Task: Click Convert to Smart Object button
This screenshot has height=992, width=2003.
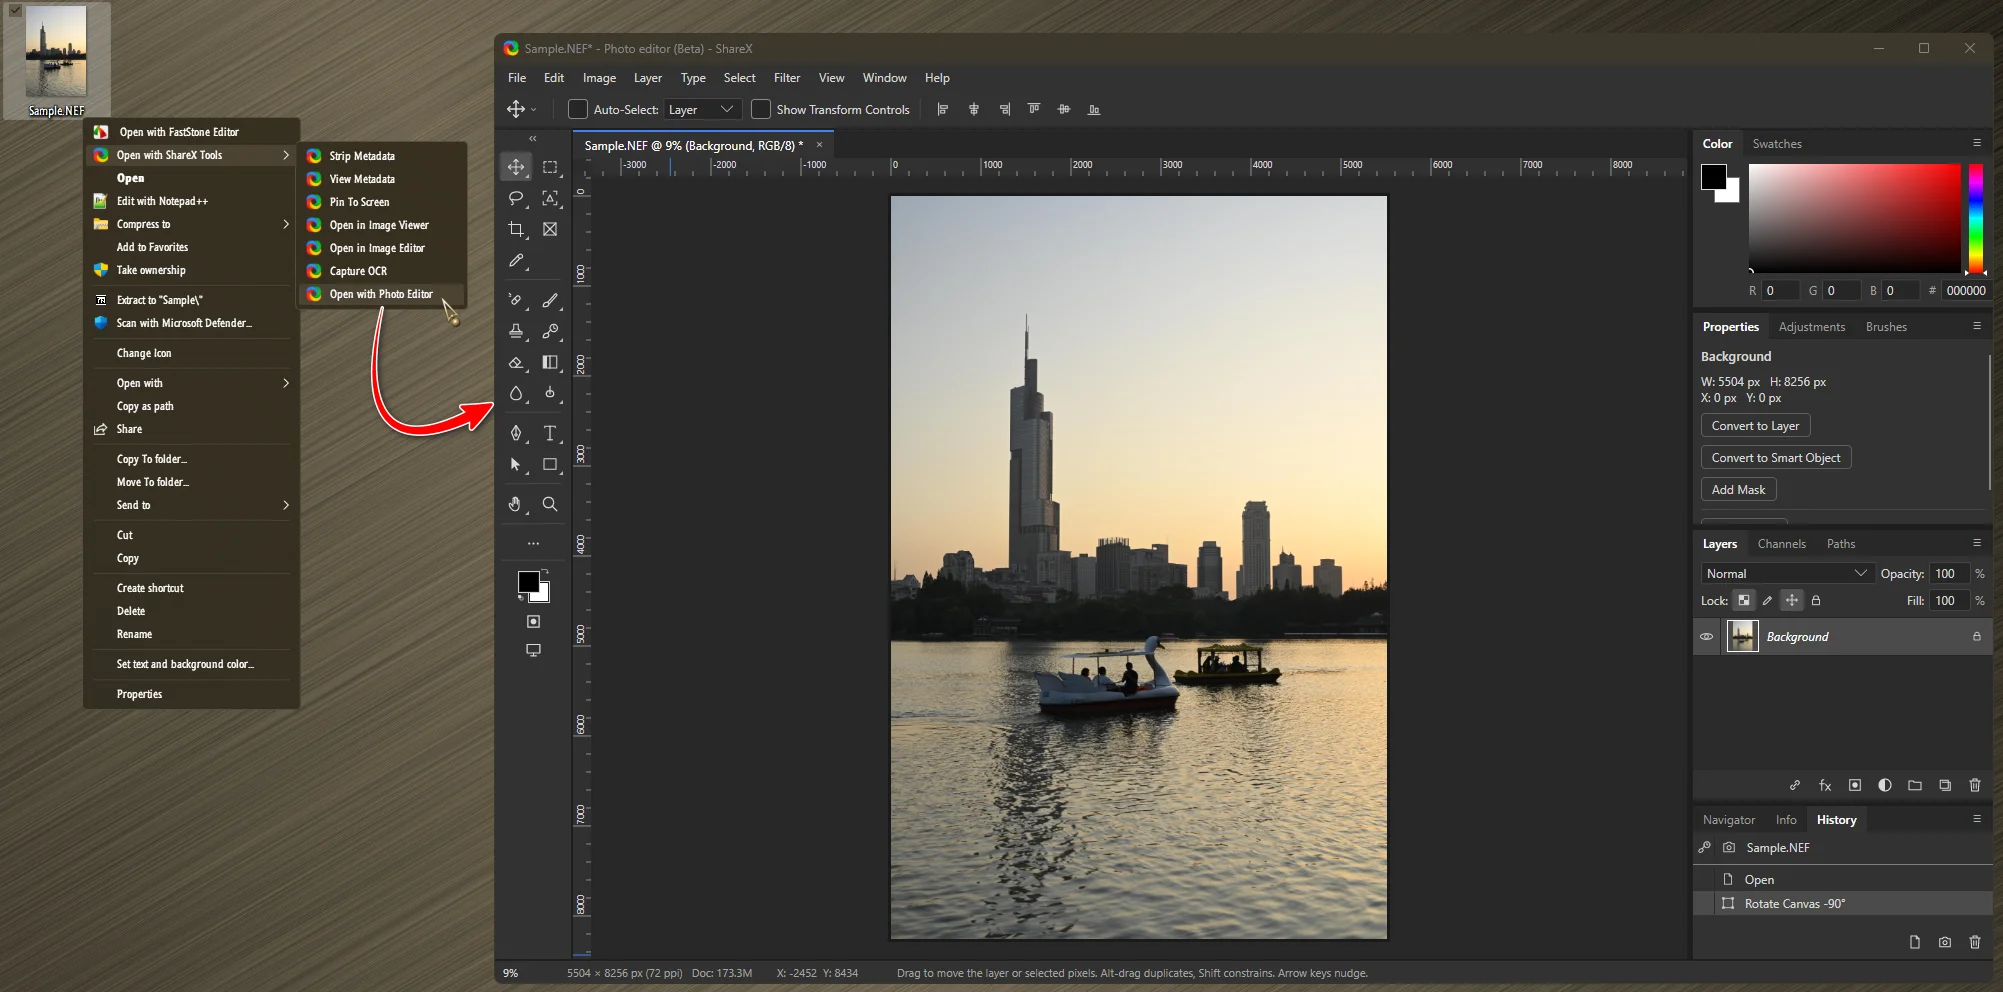Action: [x=1776, y=458]
